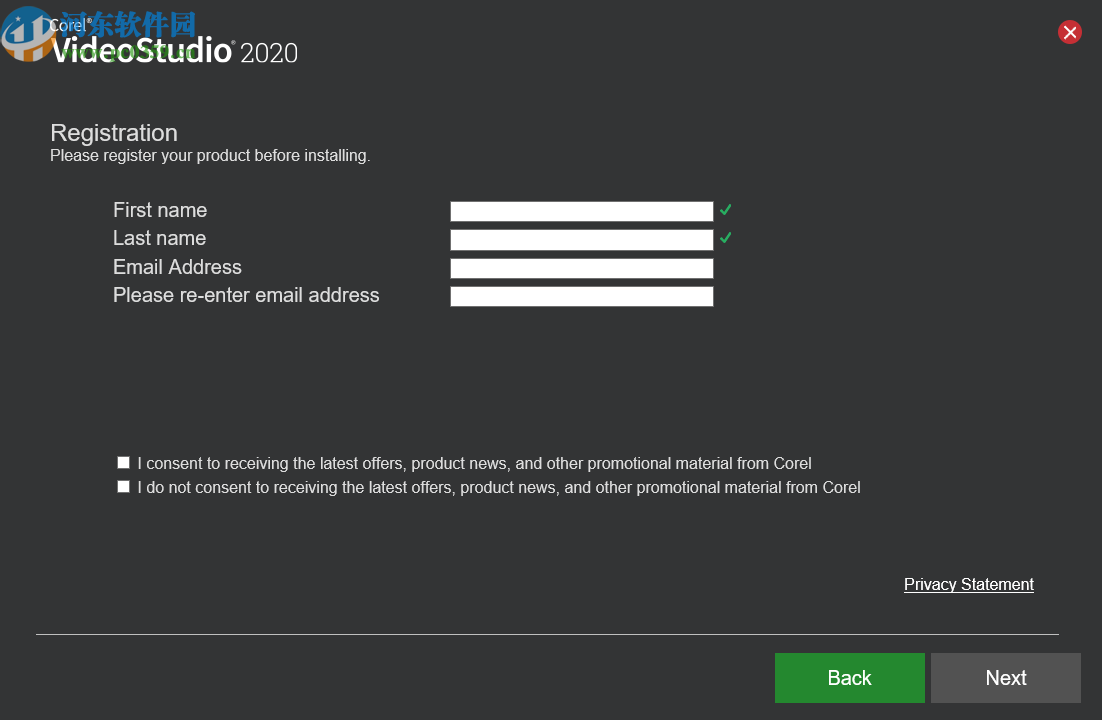
Task: Click the Email Address input field
Action: click(x=581, y=268)
